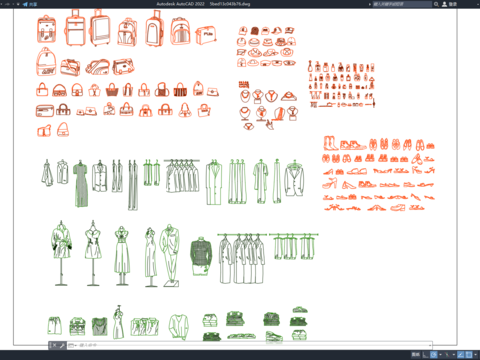Viewport: 480px width, 360px height.
Task: Expand isometric drafting dropdown arrow
Action: (454, 355)
